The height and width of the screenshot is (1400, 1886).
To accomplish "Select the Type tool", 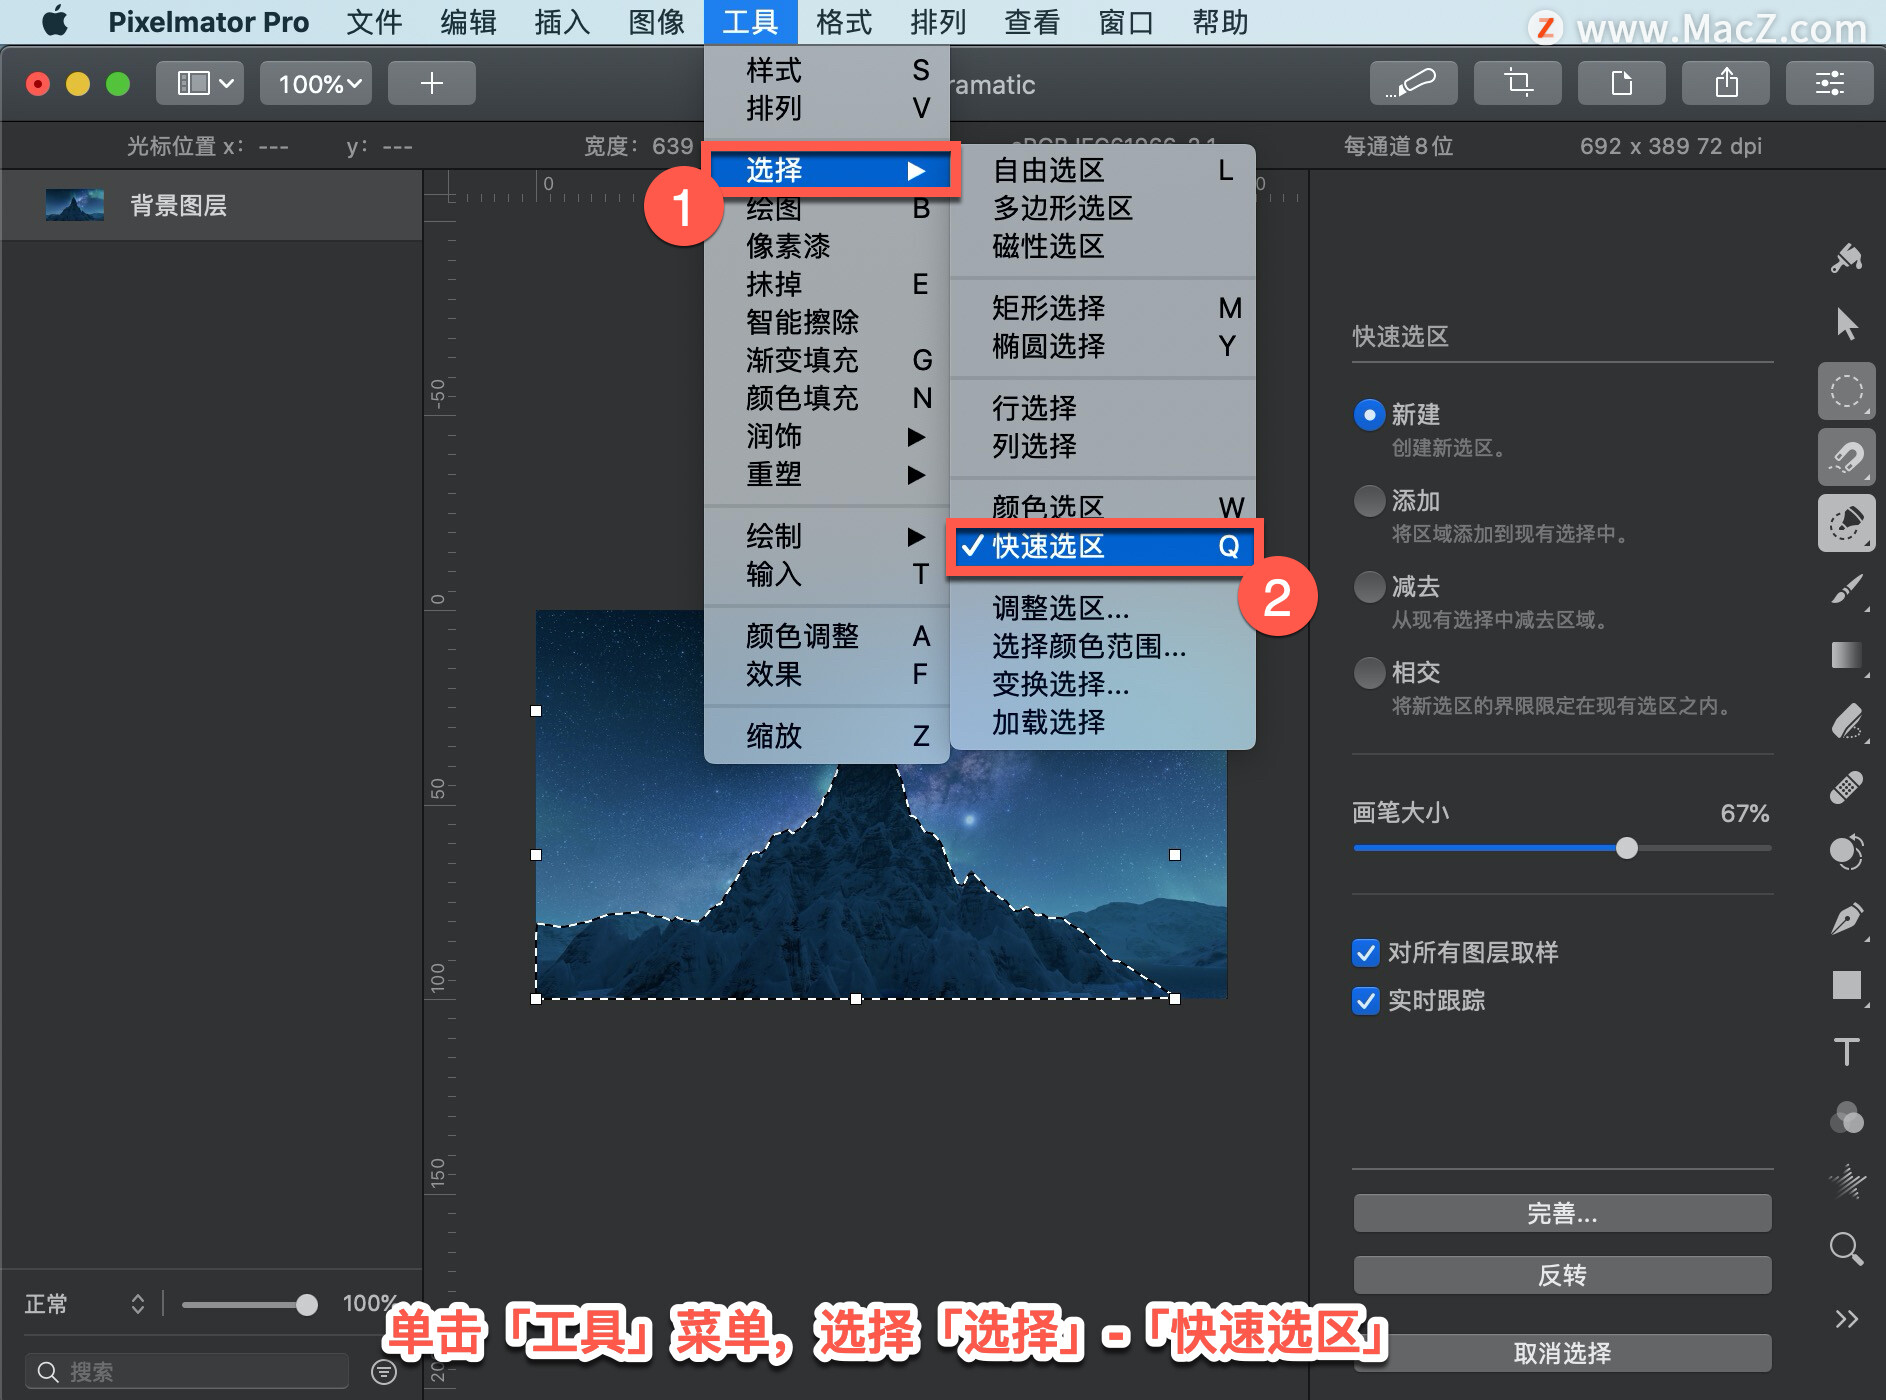I will (1847, 1051).
